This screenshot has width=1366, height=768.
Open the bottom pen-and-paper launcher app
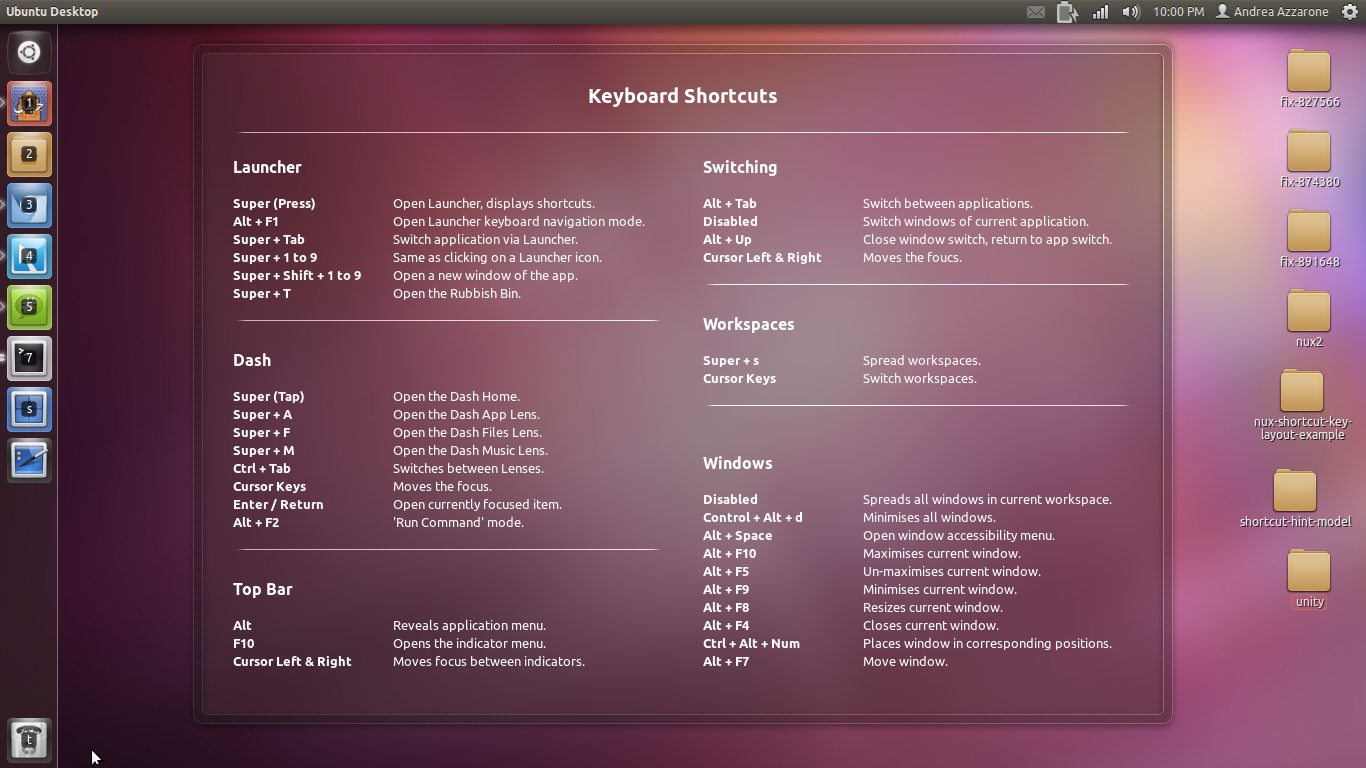pyautogui.click(x=28, y=460)
